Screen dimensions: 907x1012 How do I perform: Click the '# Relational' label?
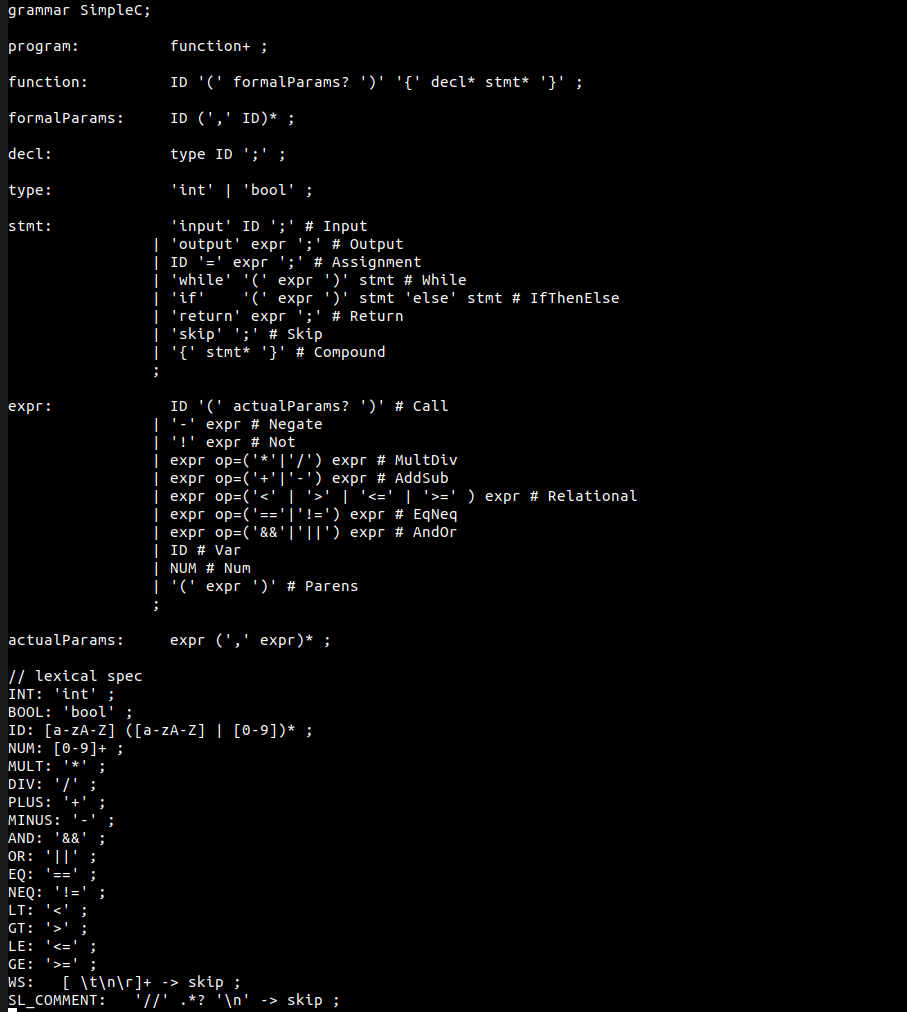coord(584,496)
